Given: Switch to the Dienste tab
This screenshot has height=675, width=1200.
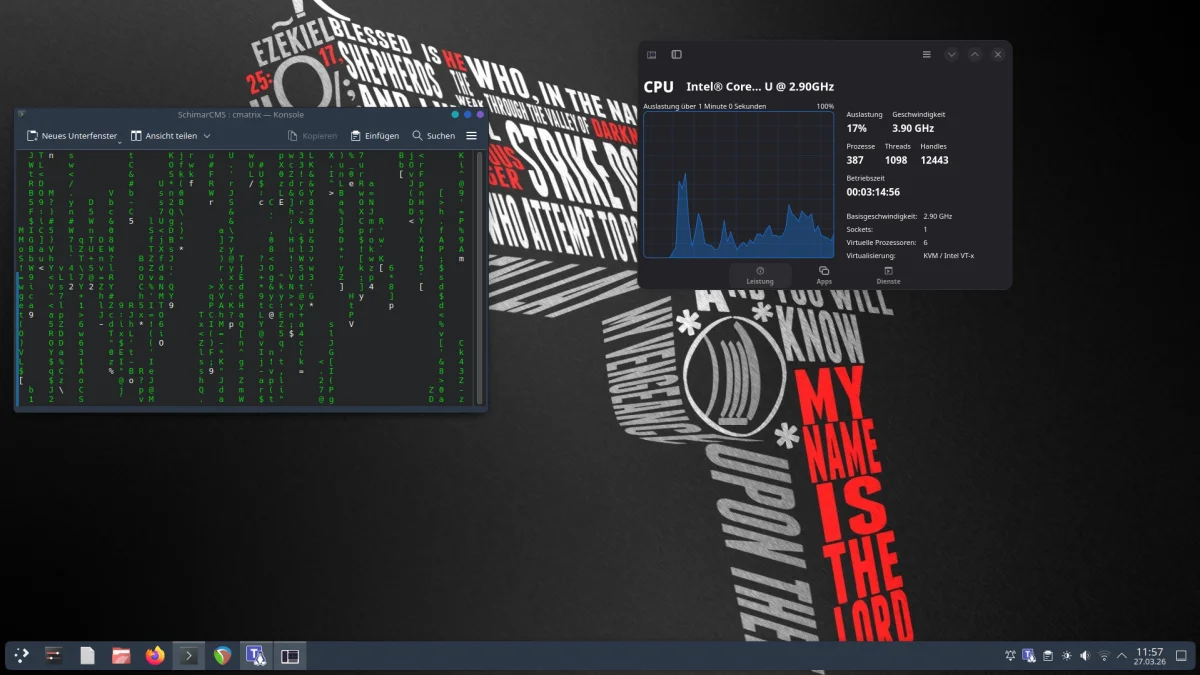Looking at the screenshot, I should coord(888,275).
